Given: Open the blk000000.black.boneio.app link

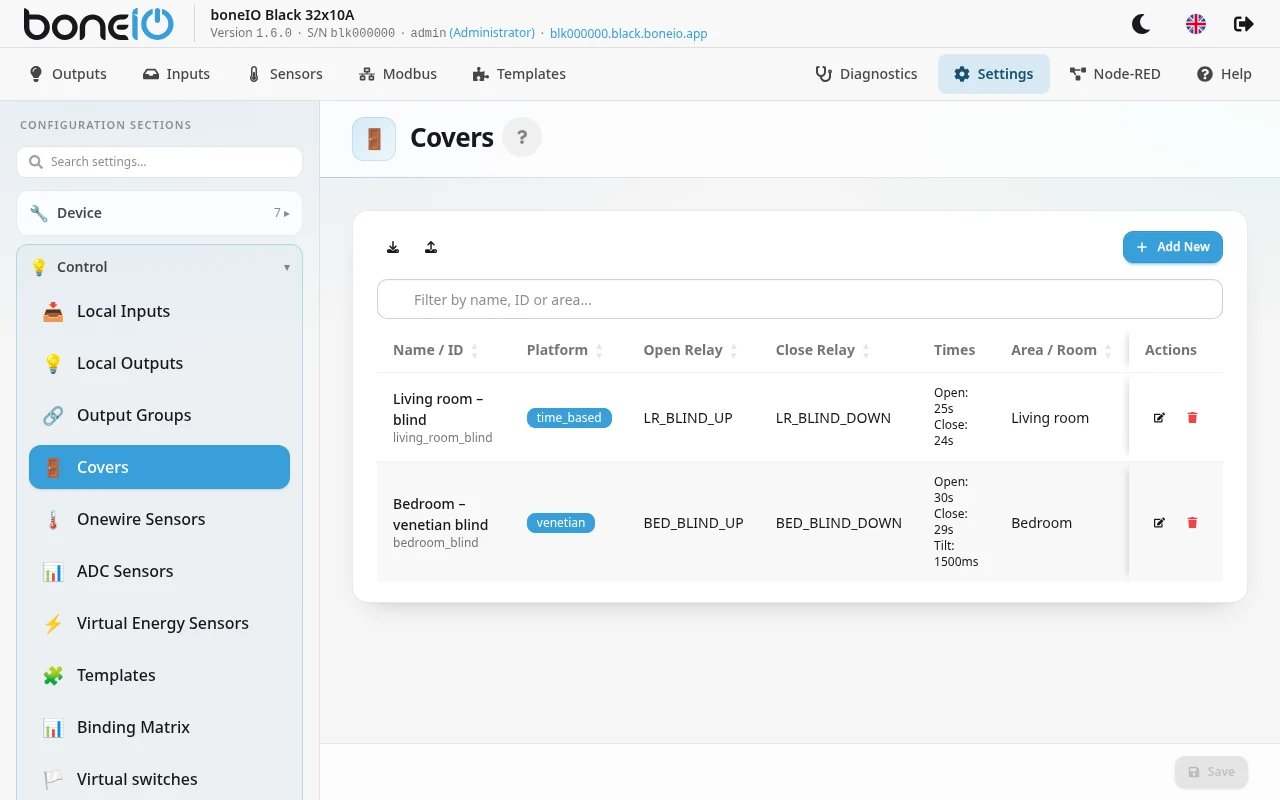Looking at the screenshot, I should (x=629, y=33).
